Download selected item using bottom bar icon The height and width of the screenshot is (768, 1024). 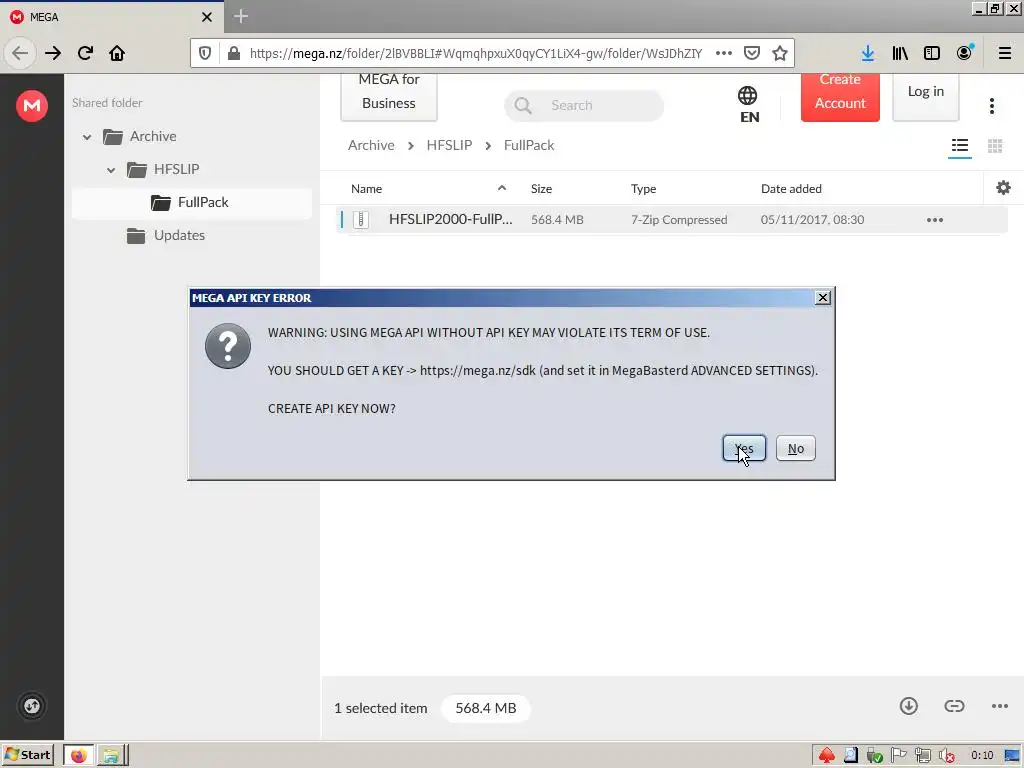[908, 706]
